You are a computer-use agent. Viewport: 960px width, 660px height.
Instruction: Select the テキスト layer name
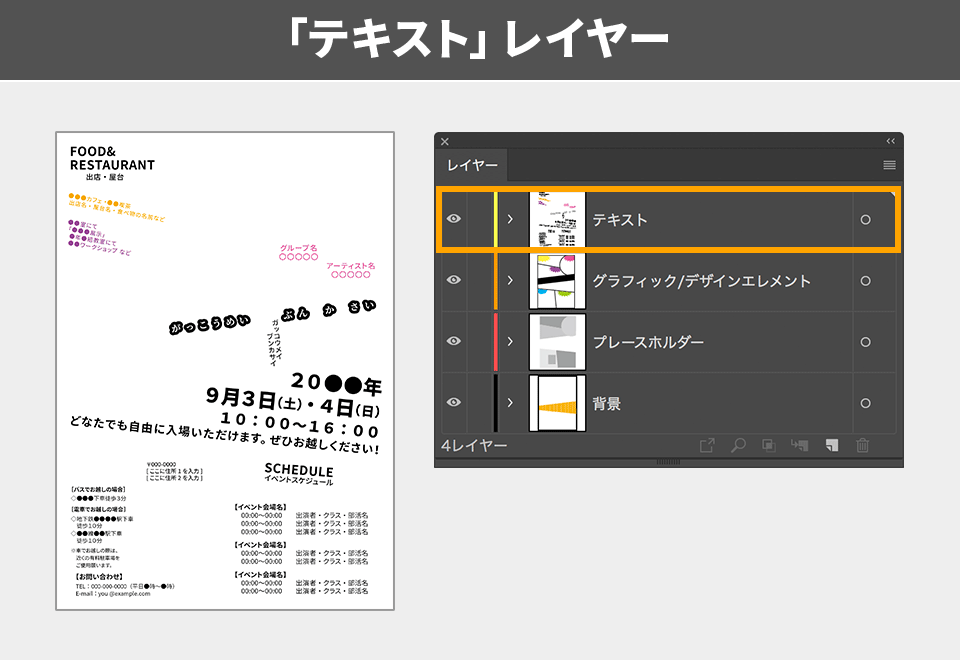tap(620, 220)
